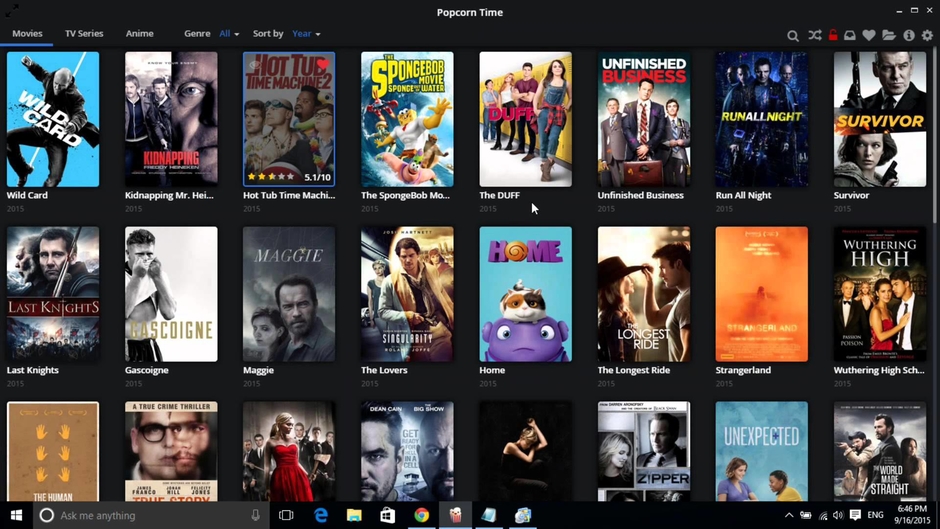Open the Wi-Fi network tray icon
Screen dimensions: 940x529
tap(822, 515)
